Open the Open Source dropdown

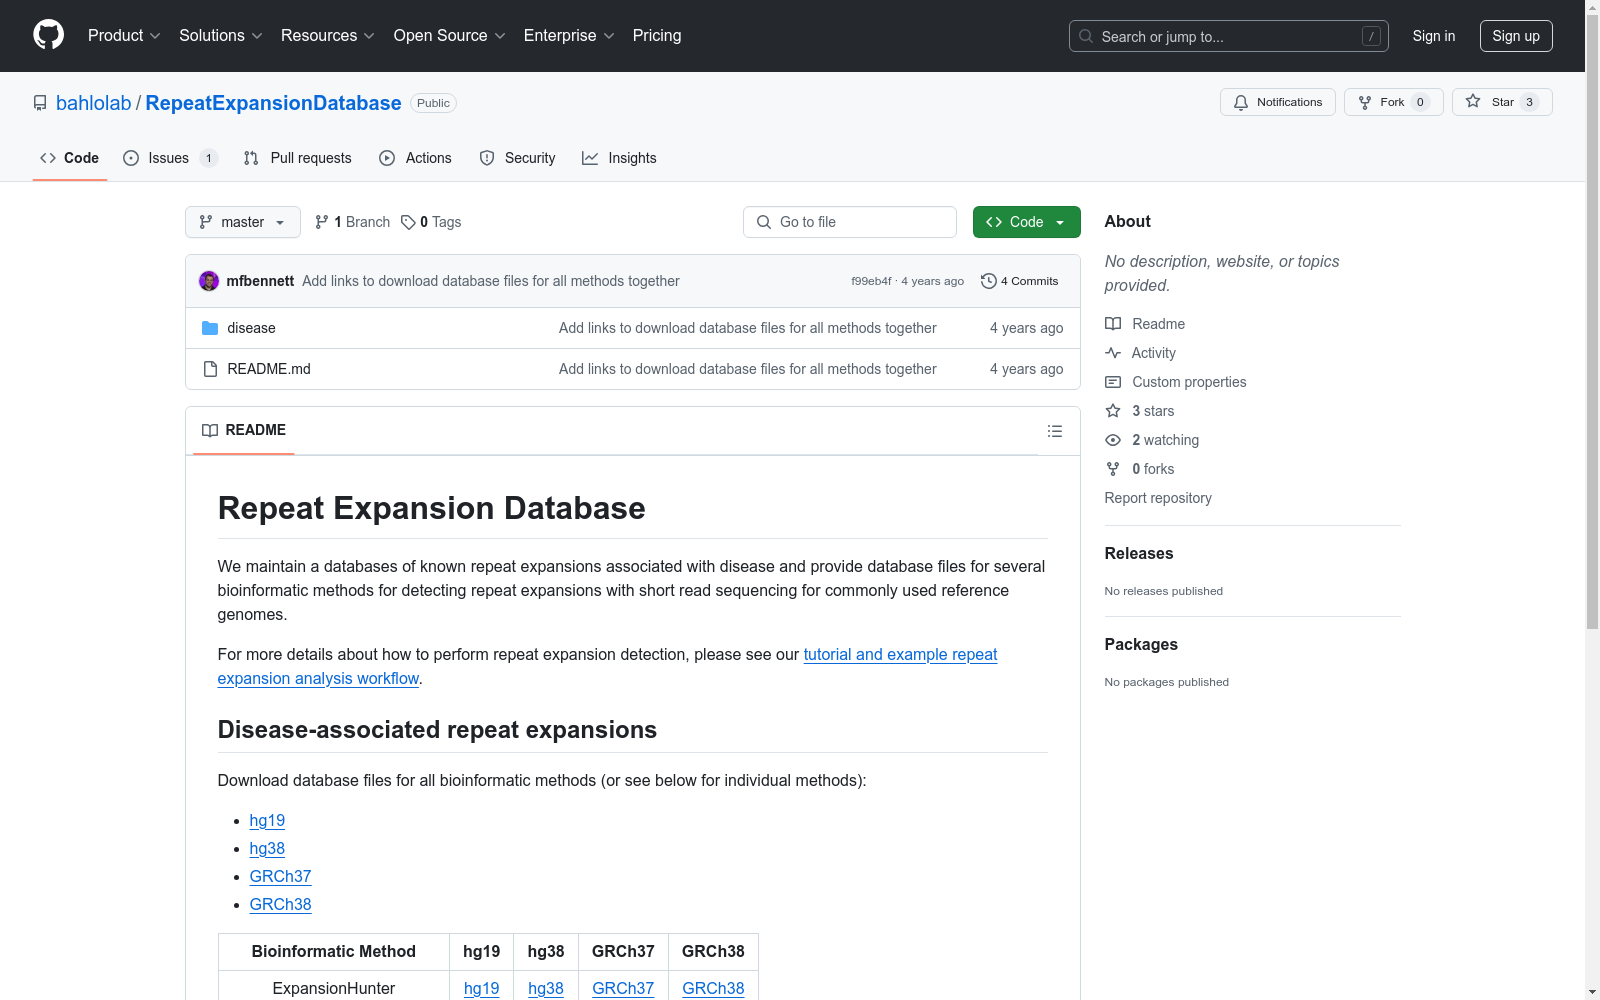tap(450, 36)
